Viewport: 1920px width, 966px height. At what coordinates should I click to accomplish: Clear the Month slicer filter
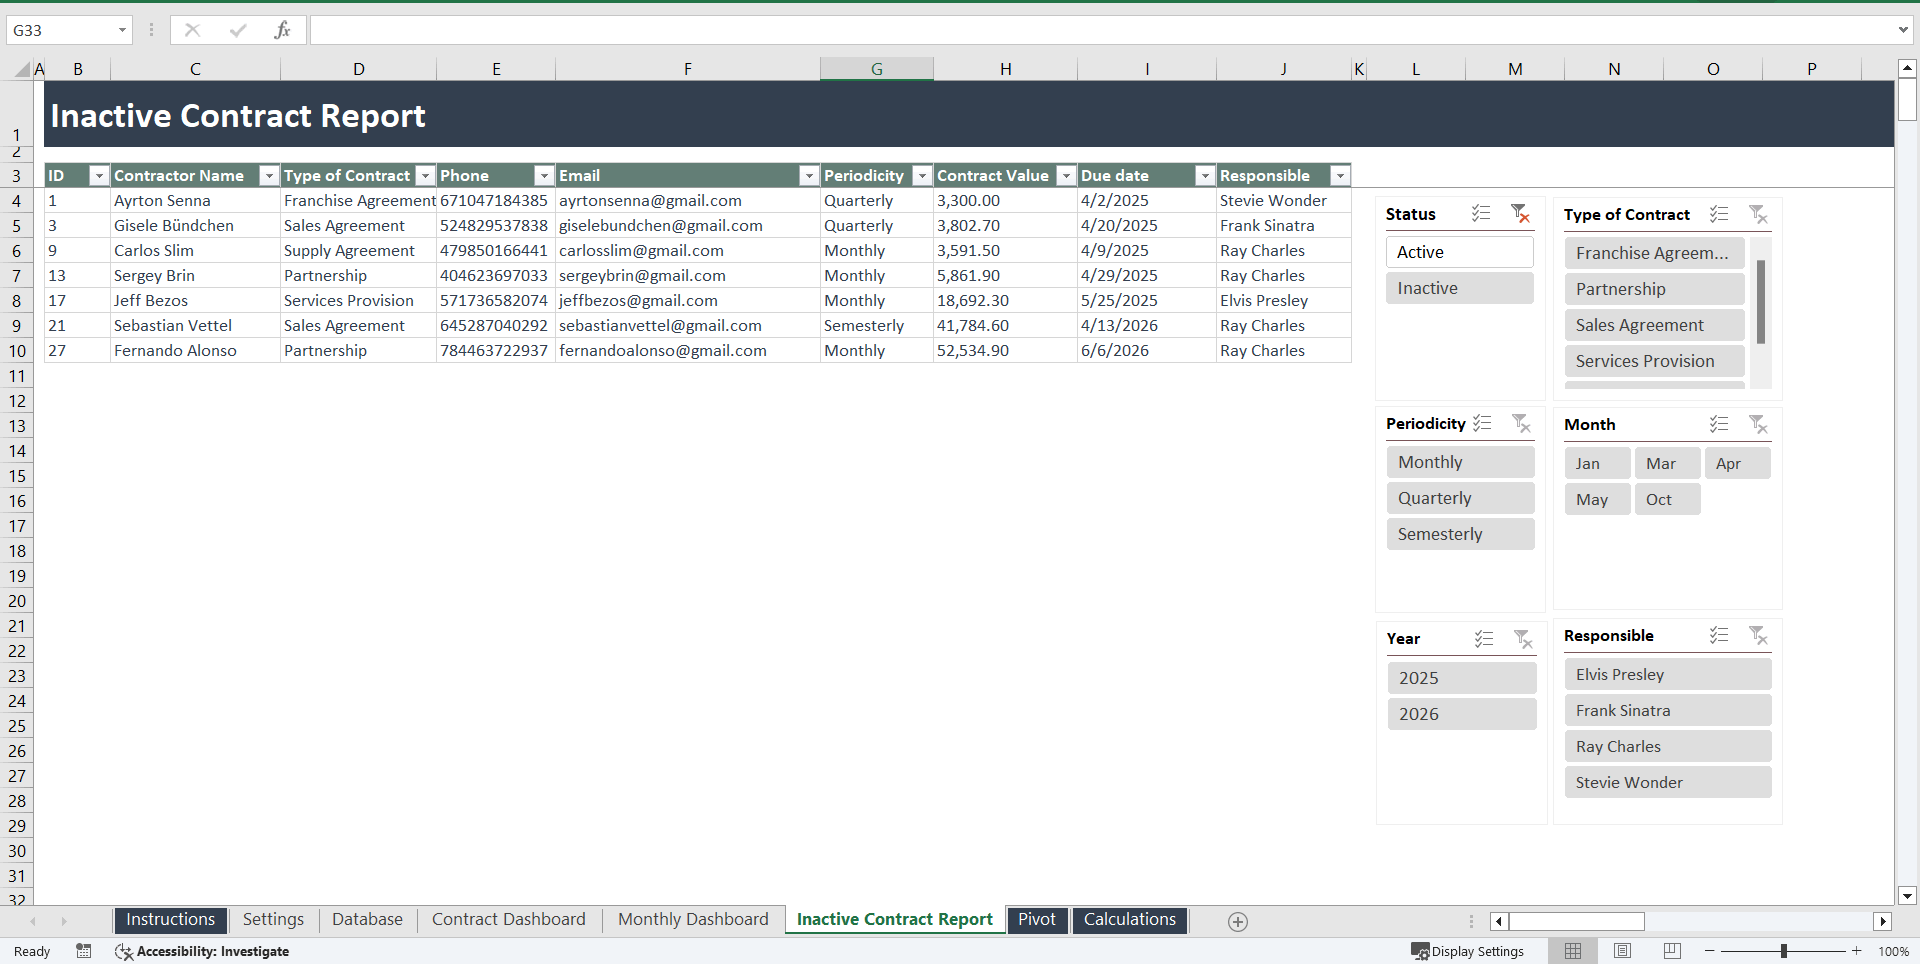(x=1758, y=424)
